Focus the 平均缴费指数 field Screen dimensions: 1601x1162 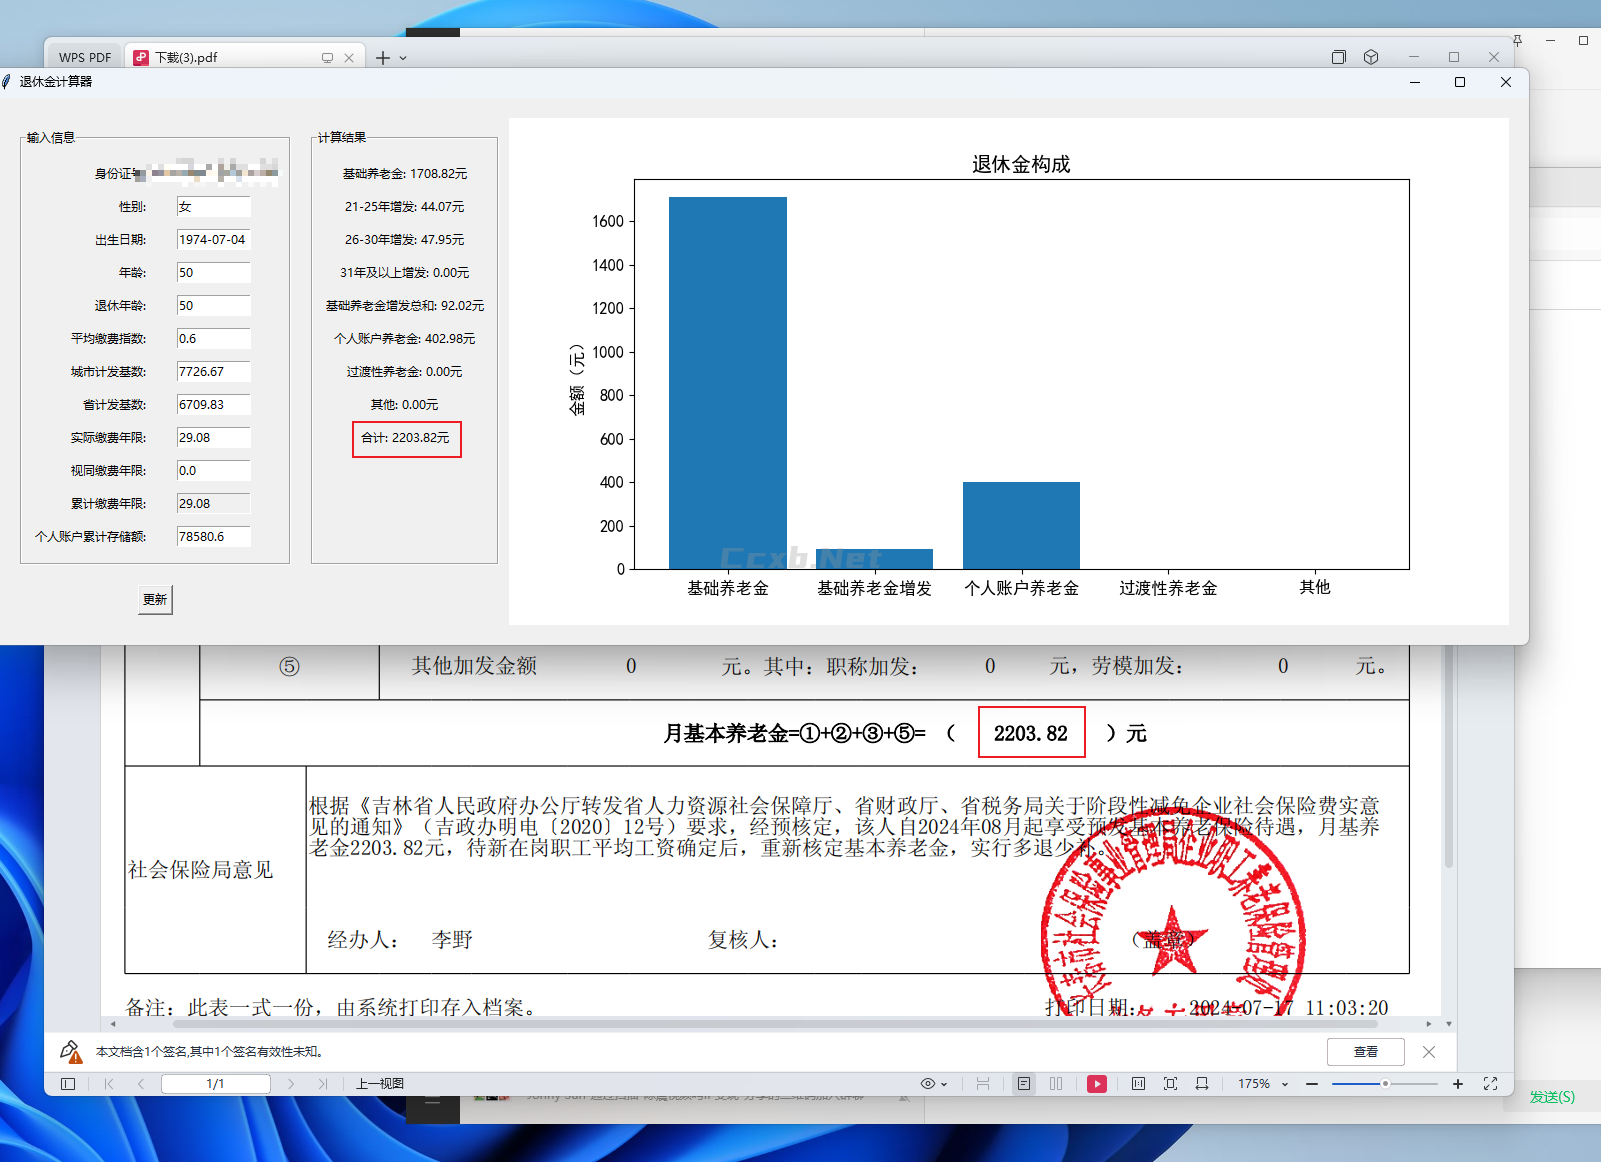click(x=214, y=339)
